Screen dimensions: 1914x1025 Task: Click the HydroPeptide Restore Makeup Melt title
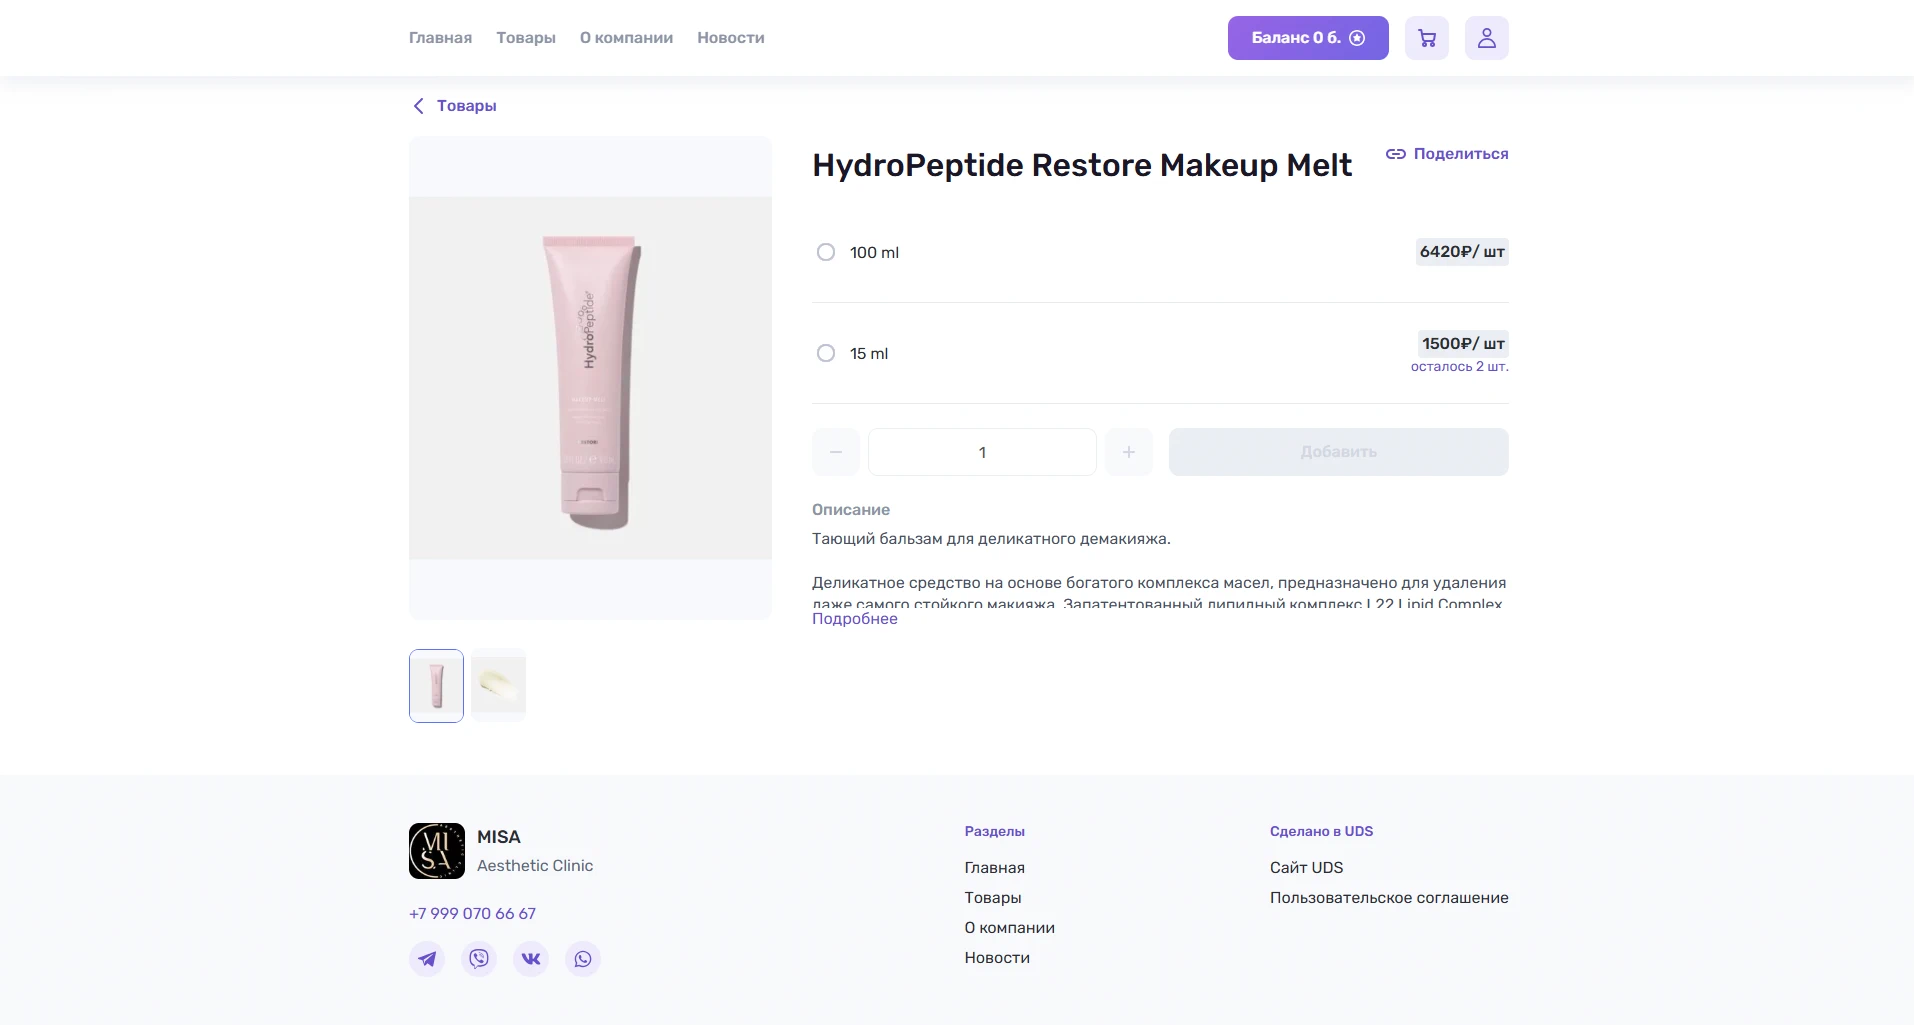(1082, 165)
